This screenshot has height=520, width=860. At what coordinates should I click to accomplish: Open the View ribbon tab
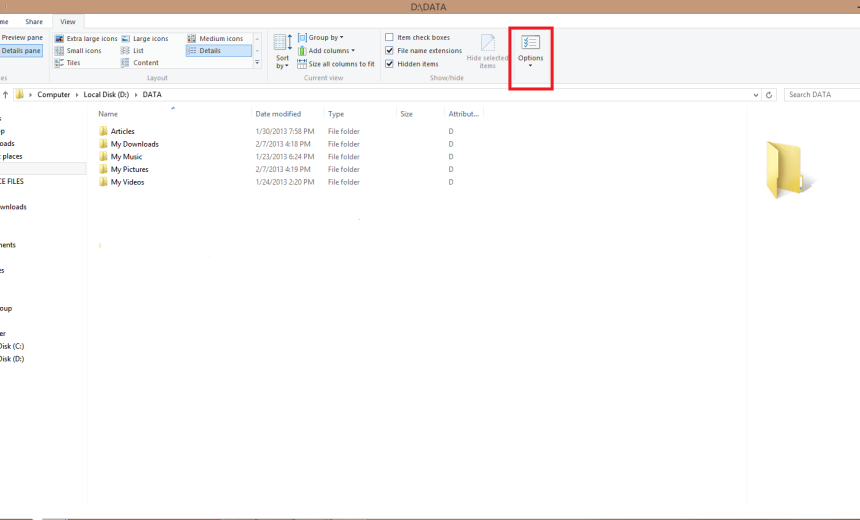[x=67, y=21]
